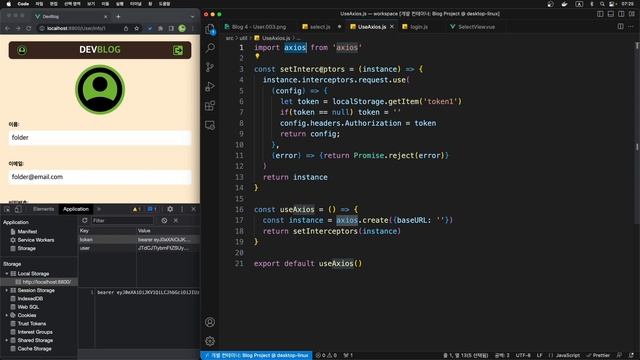
Task: Open Spotlight search in menu bar
Action: (602, 4)
